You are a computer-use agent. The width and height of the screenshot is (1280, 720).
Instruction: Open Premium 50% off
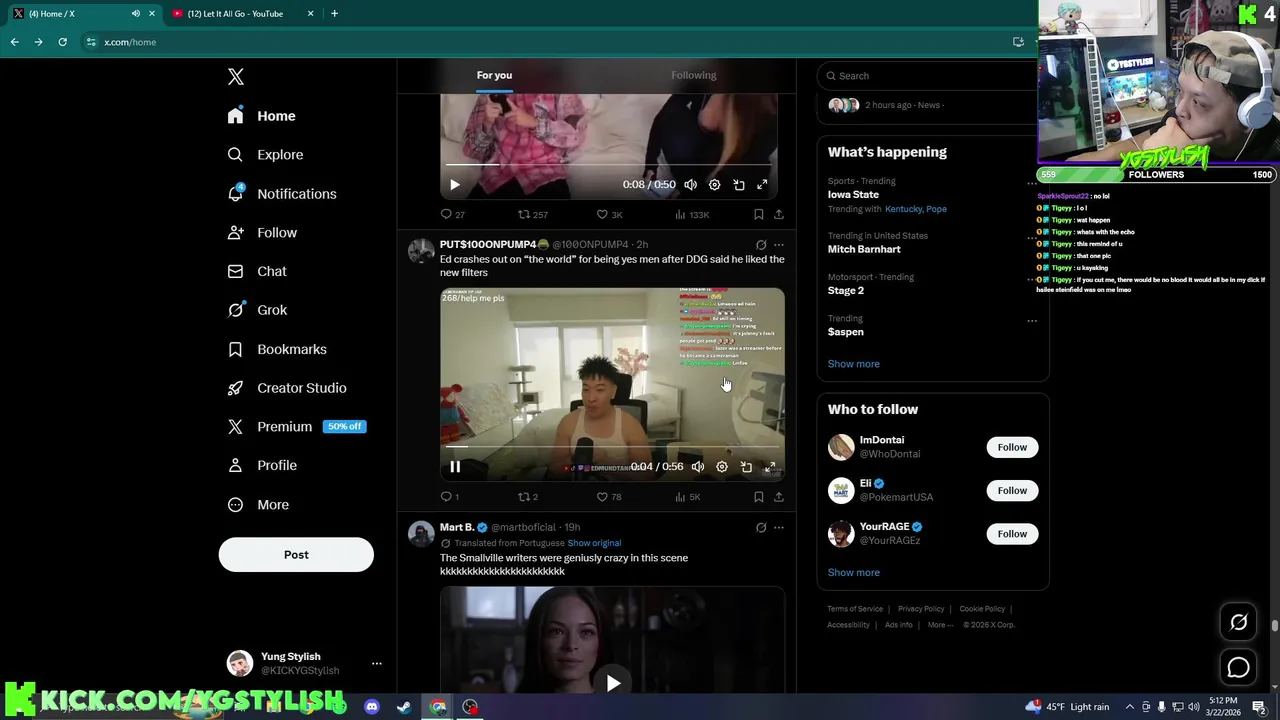[x=297, y=427]
